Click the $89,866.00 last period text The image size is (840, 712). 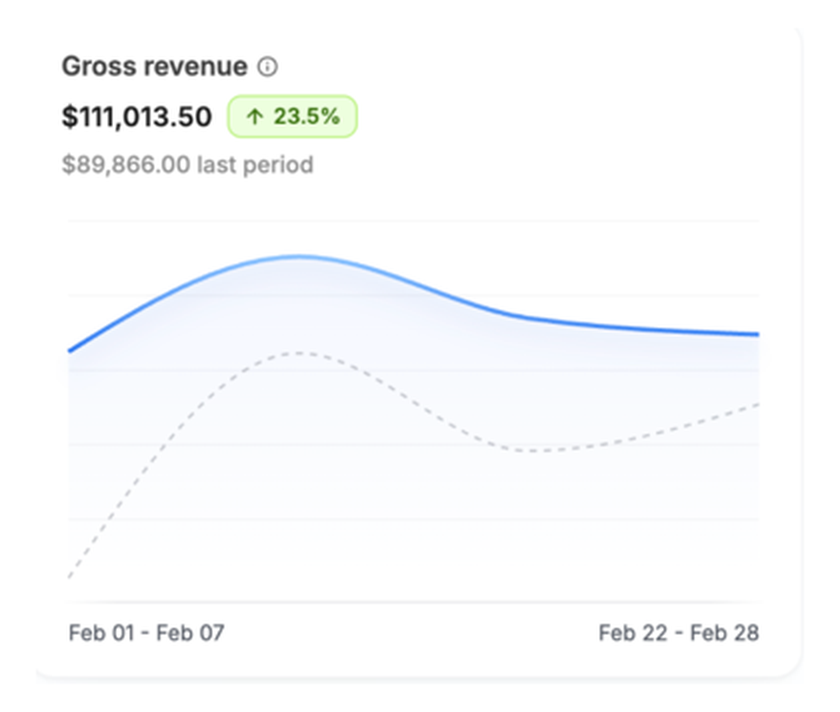(x=188, y=164)
